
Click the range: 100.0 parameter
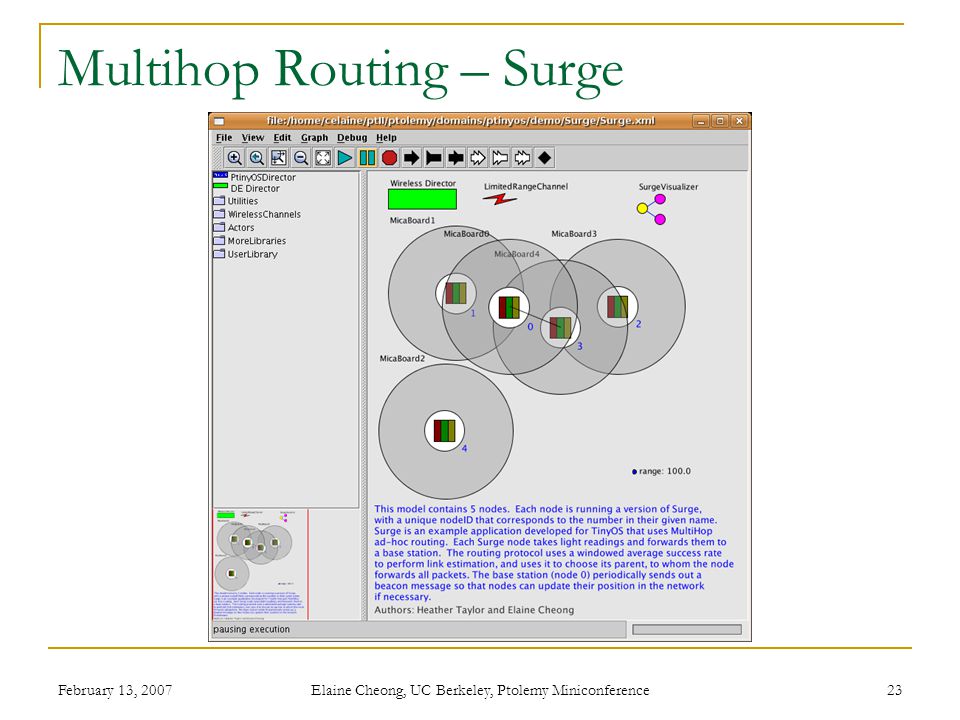pos(661,471)
